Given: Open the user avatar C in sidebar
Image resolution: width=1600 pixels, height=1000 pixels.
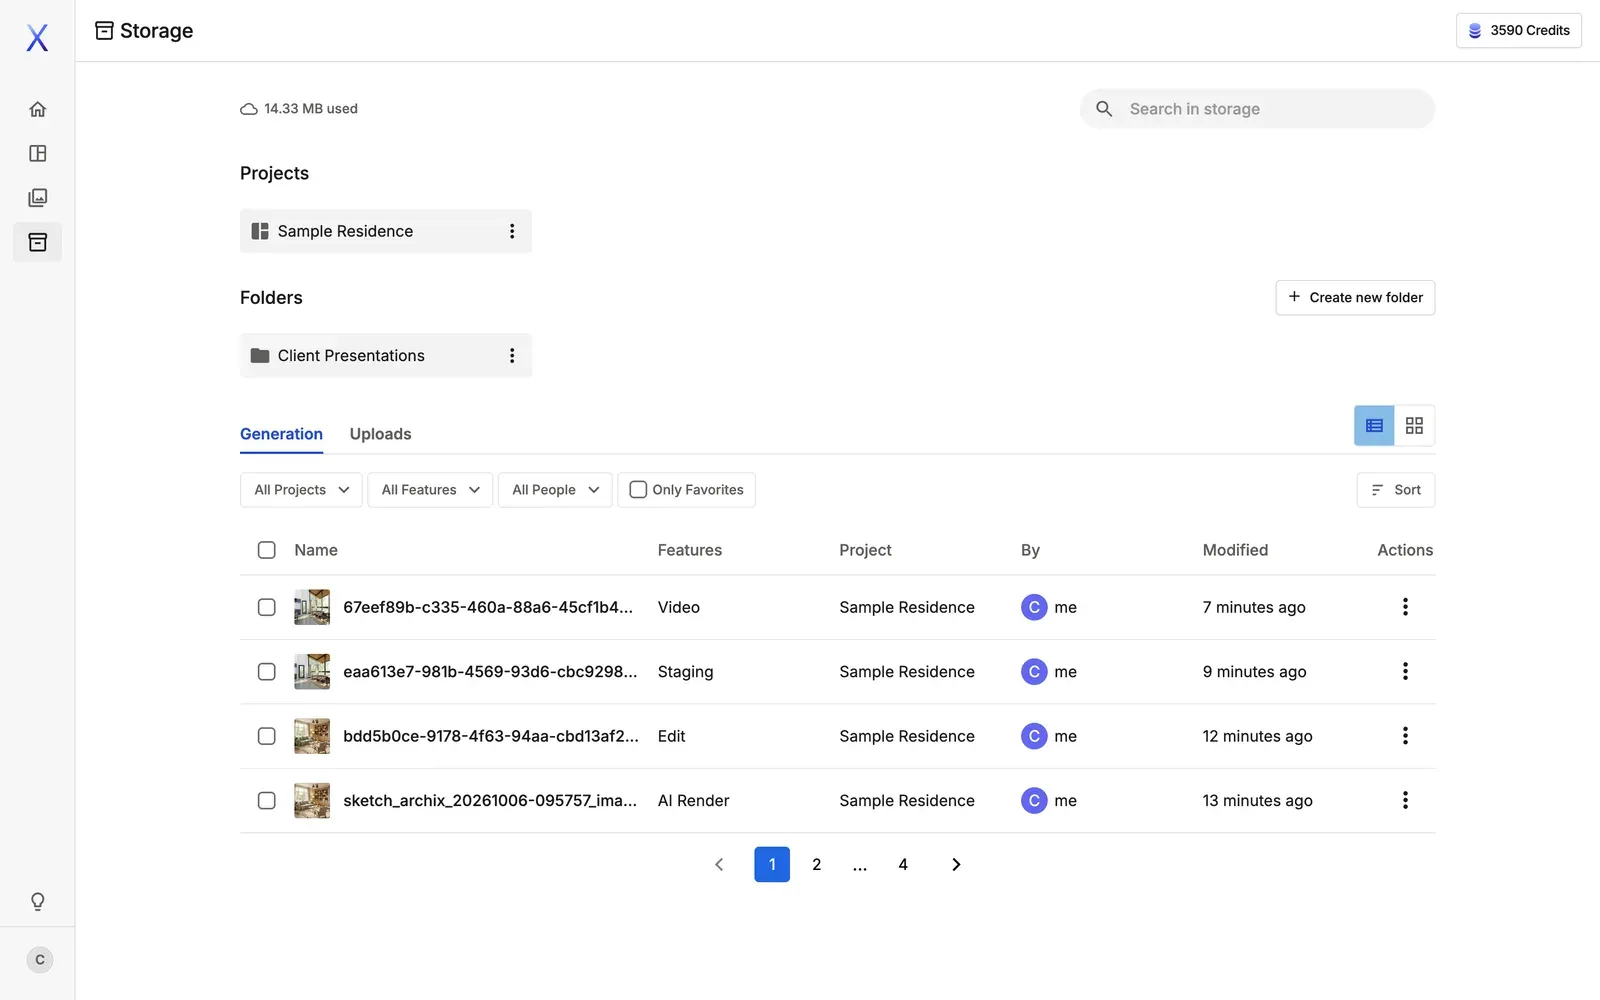Looking at the screenshot, I should pyautogui.click(x=40, y=960).
